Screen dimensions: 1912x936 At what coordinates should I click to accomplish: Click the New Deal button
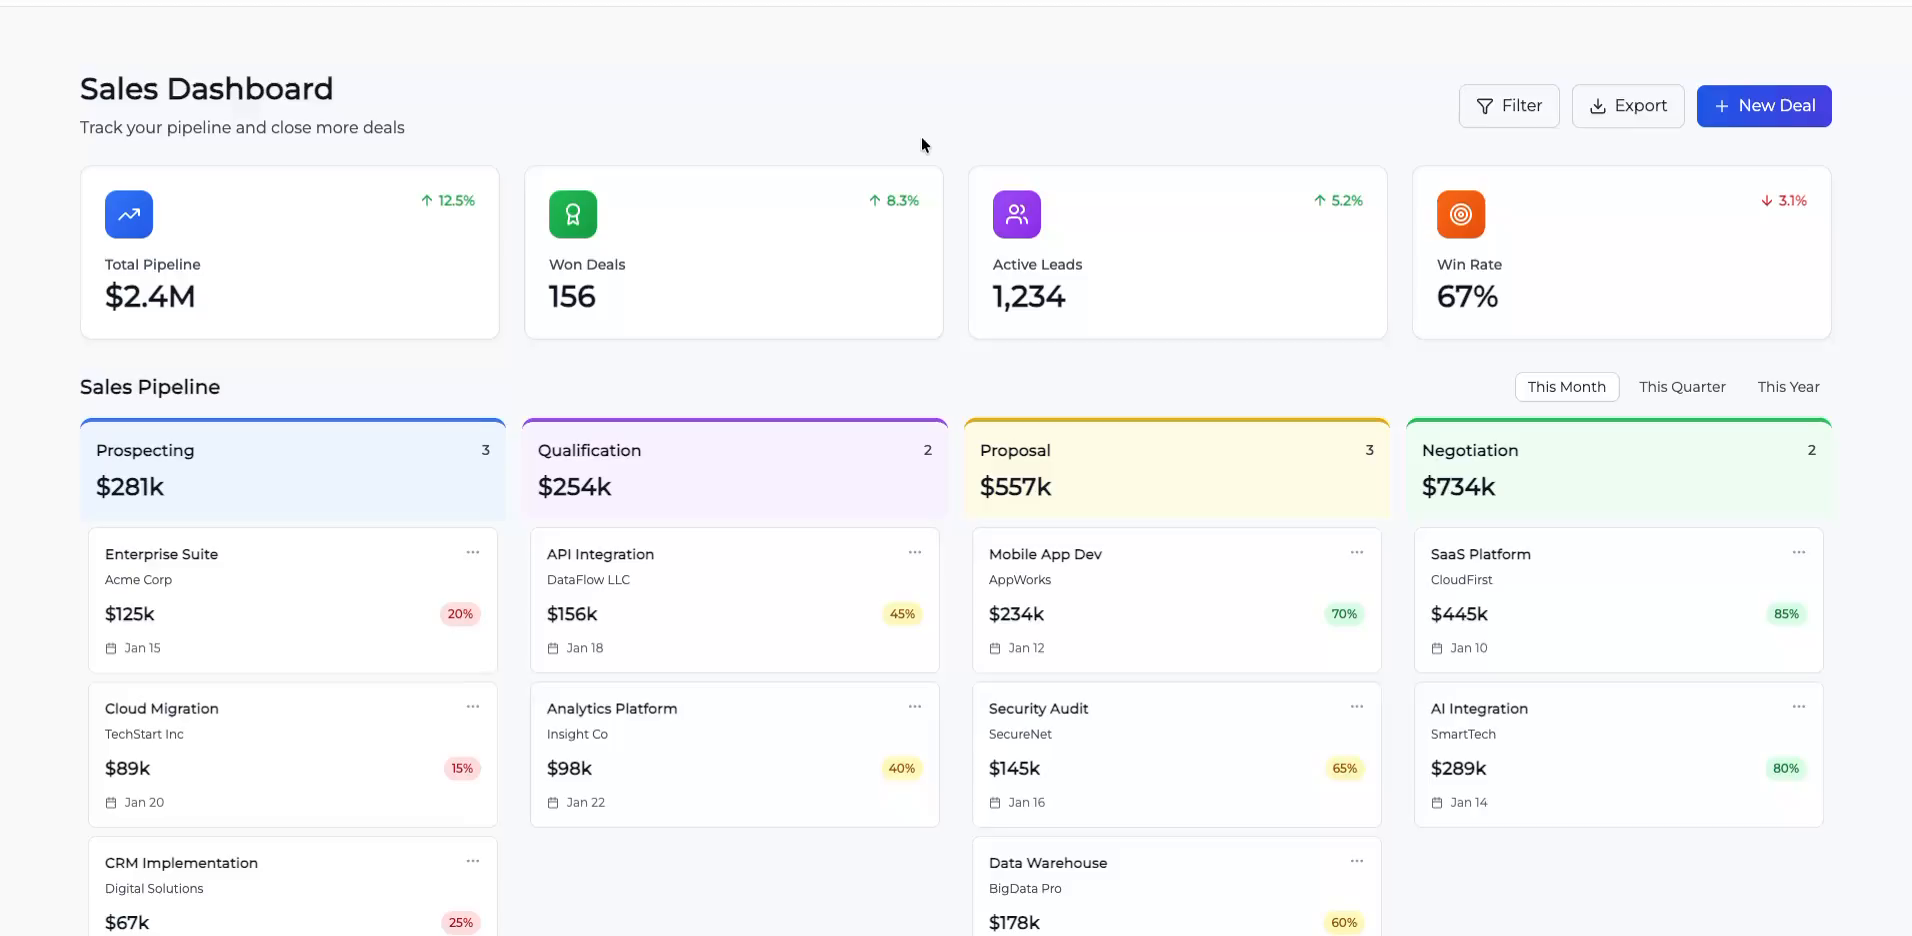point(1763,106)
